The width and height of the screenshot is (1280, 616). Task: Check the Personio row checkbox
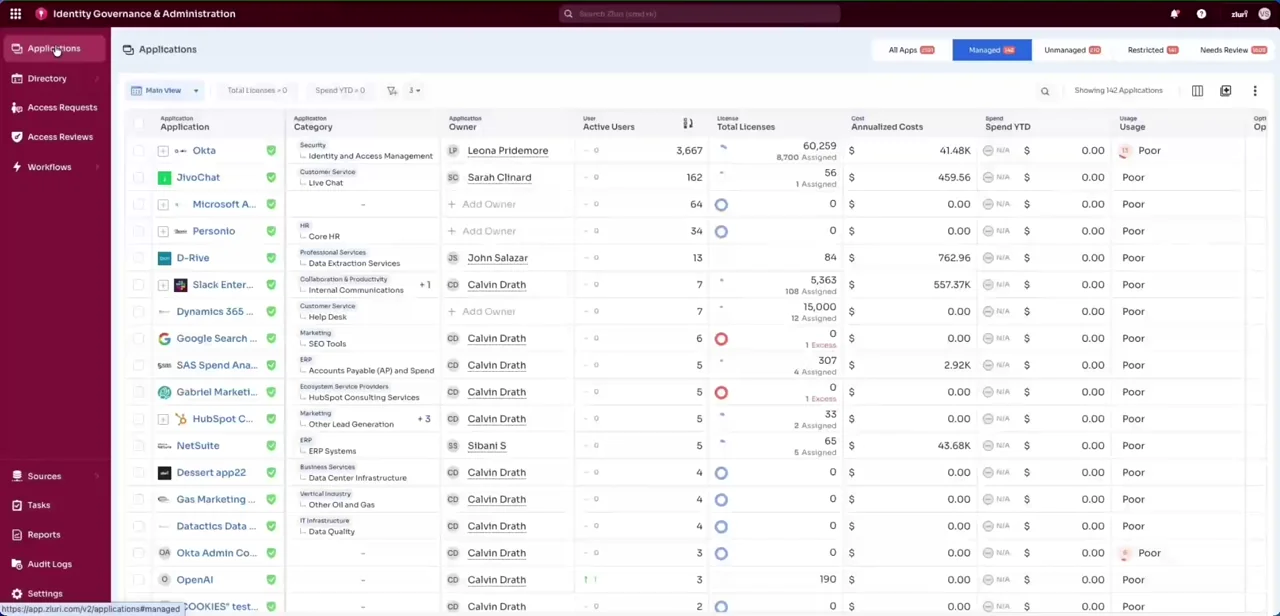tap(139, 231)
